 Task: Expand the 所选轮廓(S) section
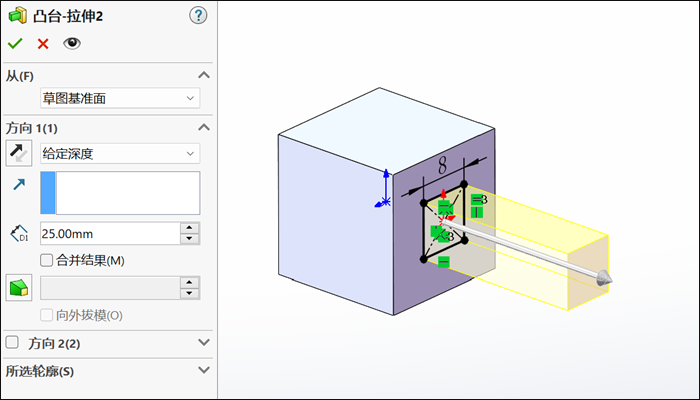pyautogui.click(x=204, y=370)
